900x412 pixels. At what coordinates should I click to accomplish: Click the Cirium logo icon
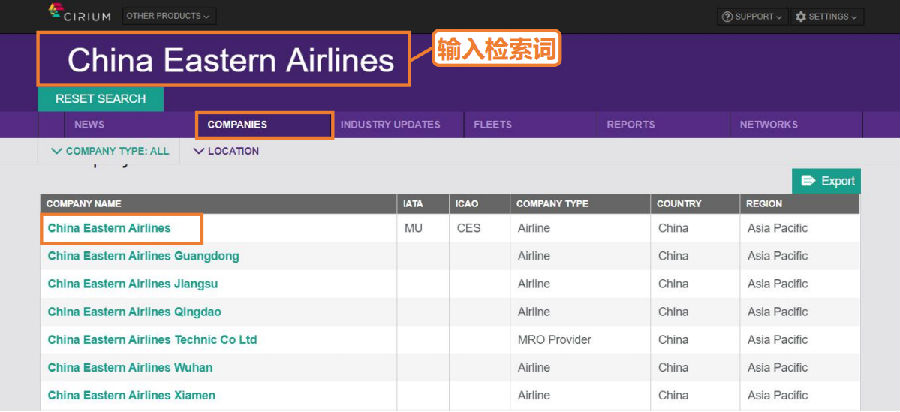coord(58,12)
